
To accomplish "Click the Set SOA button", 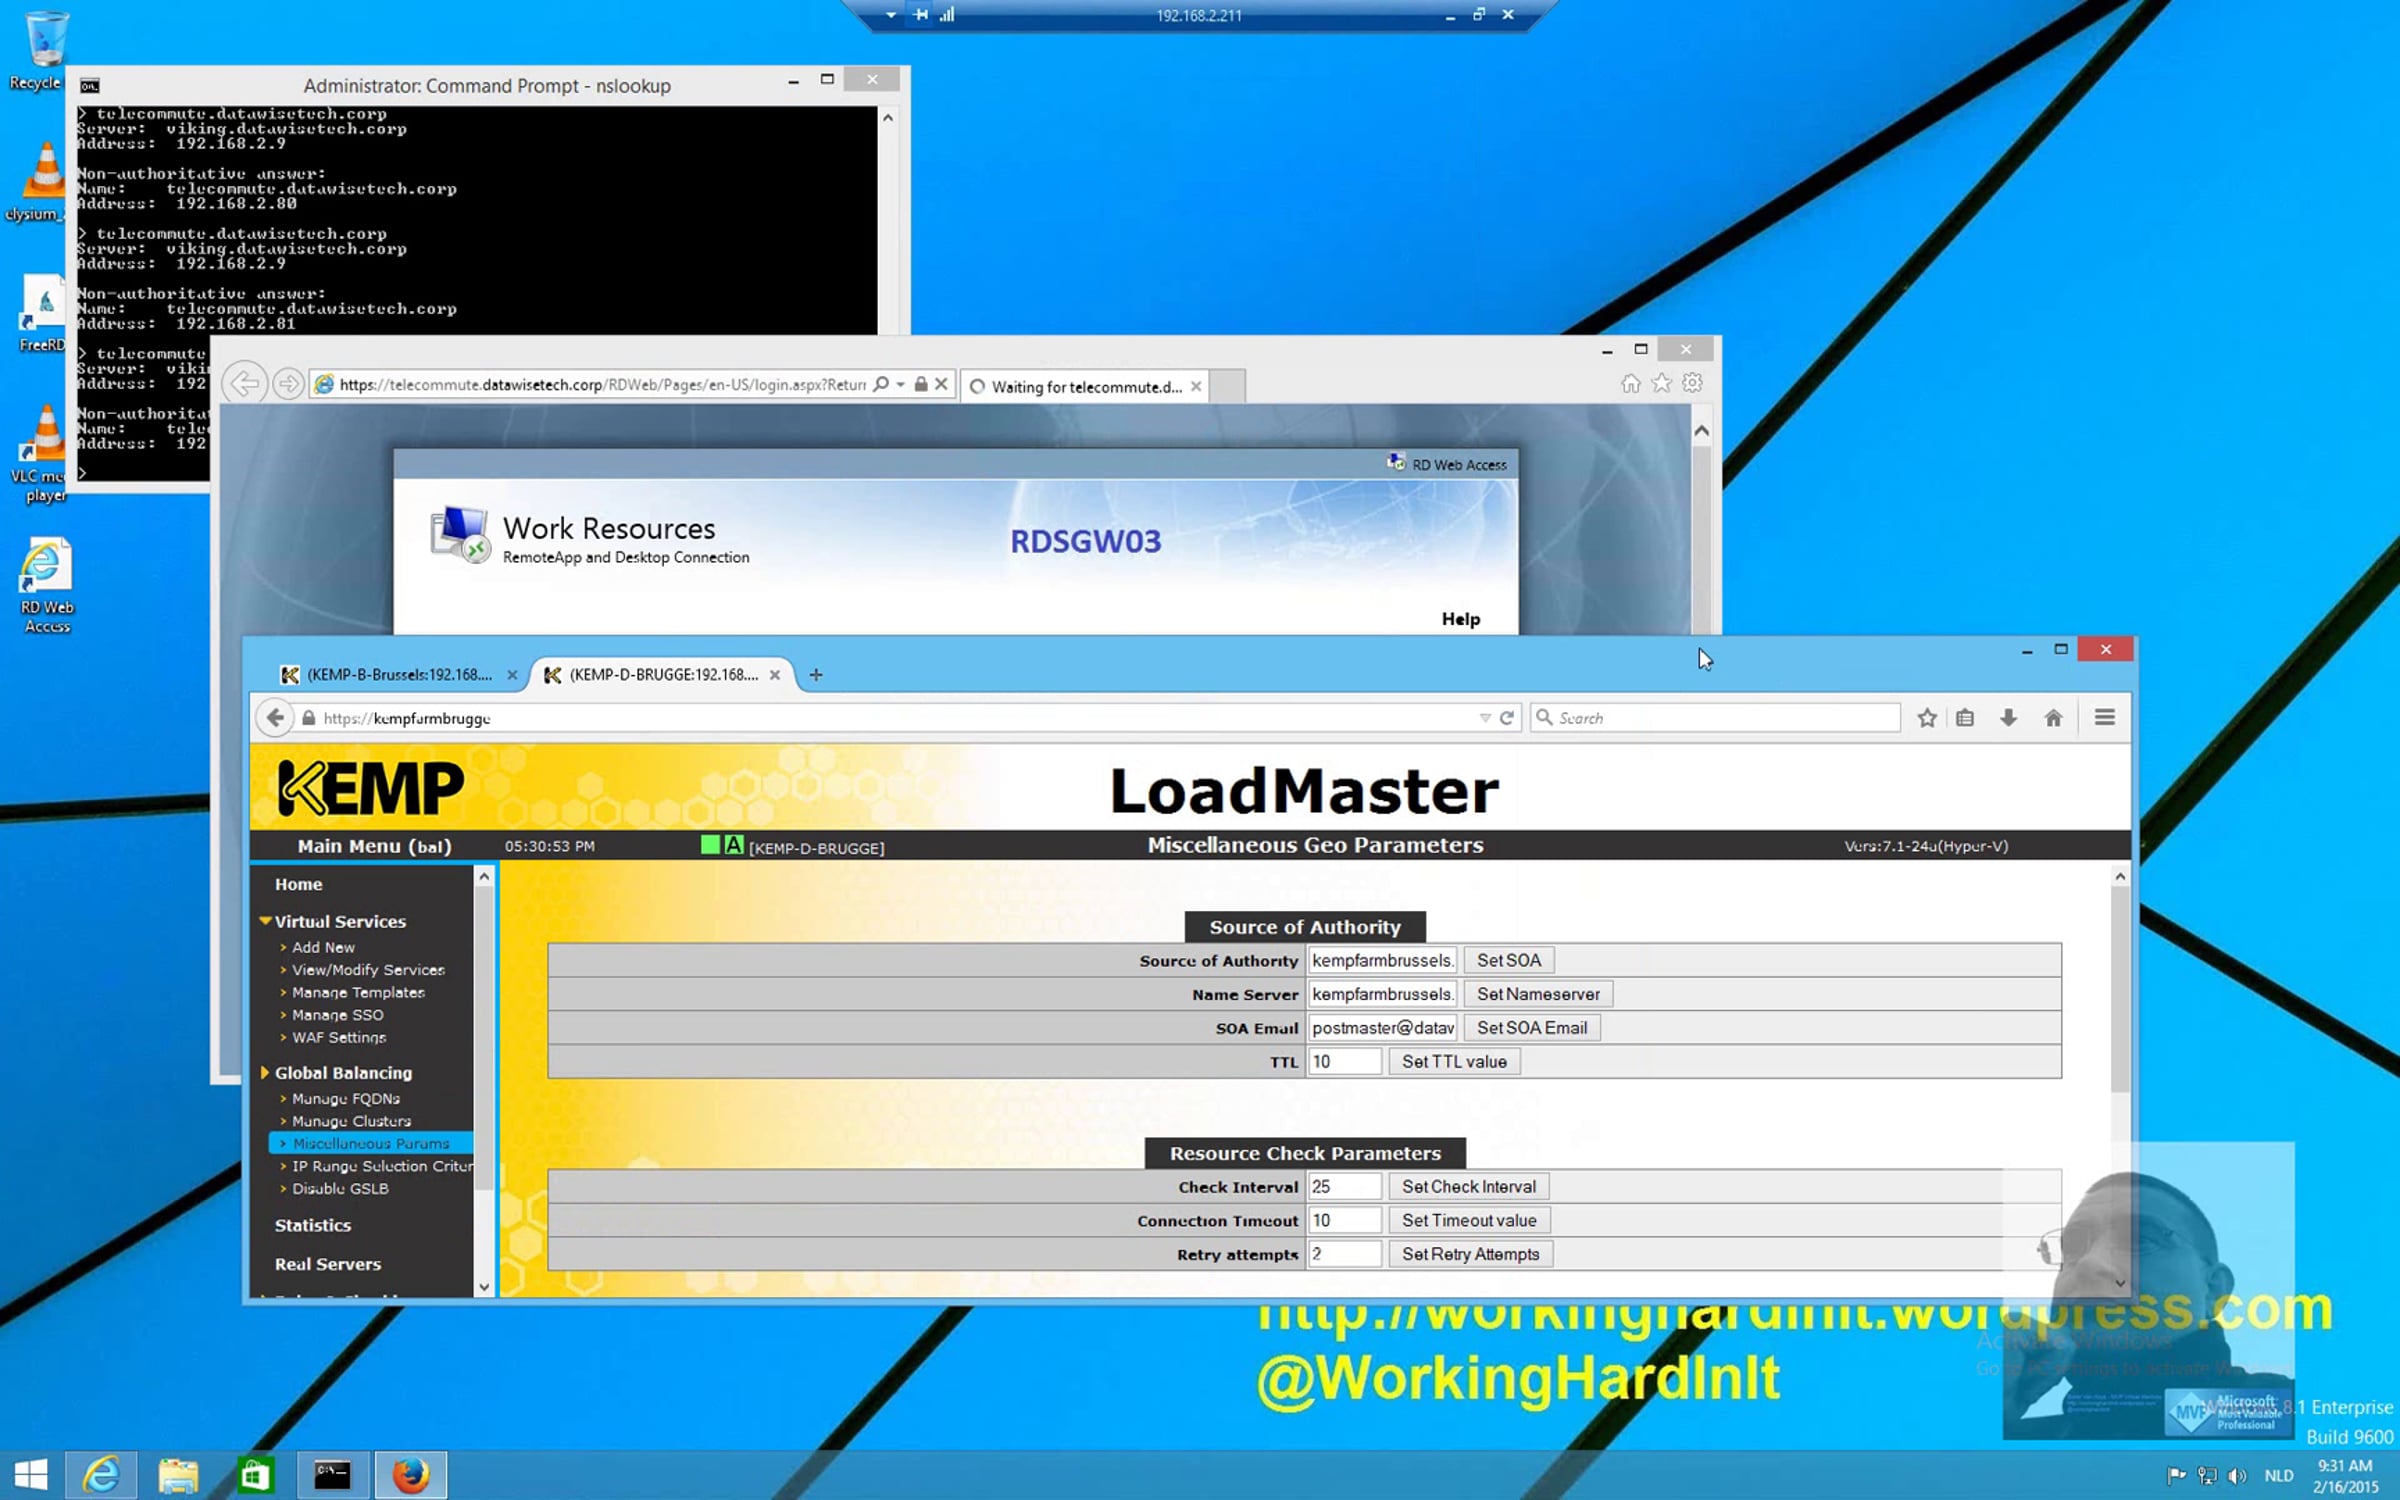I will click(1509, 960).
